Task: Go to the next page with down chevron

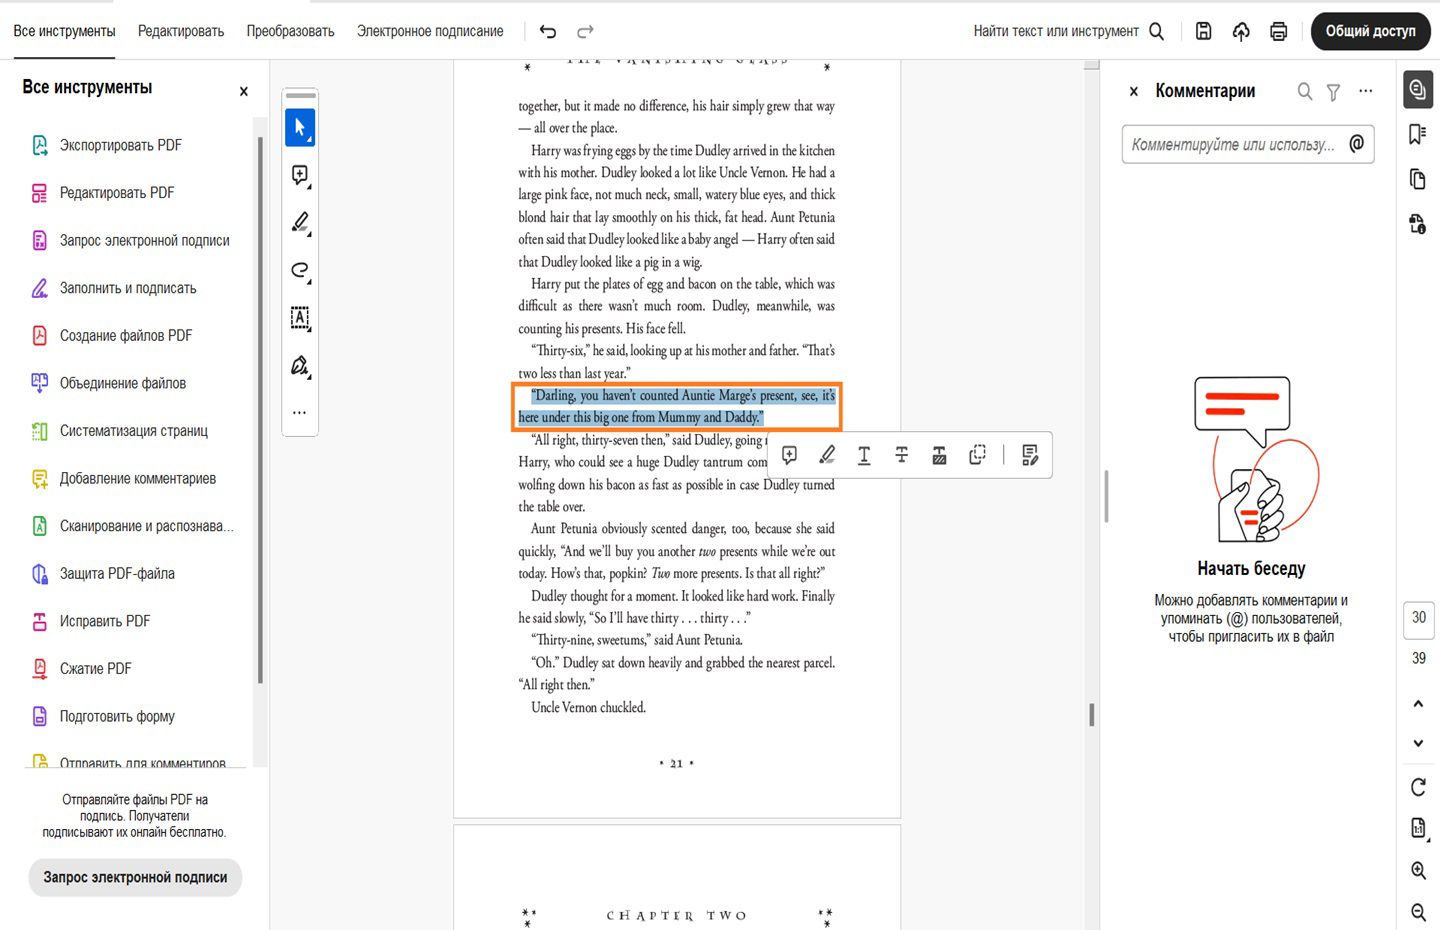Action: pyautogui.click(x=1418, y=743)
